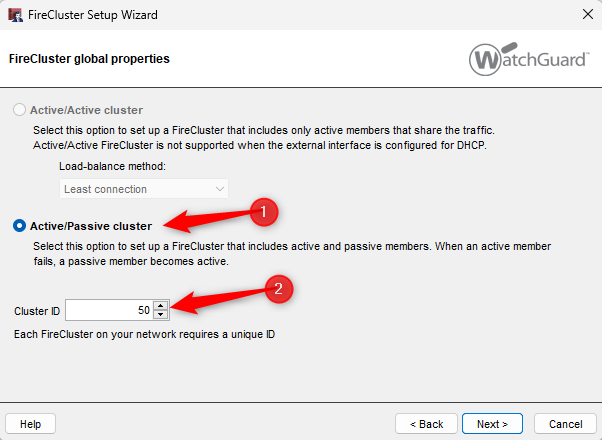
Task: Click the Active/Active cluster label text
Action: 86,110
